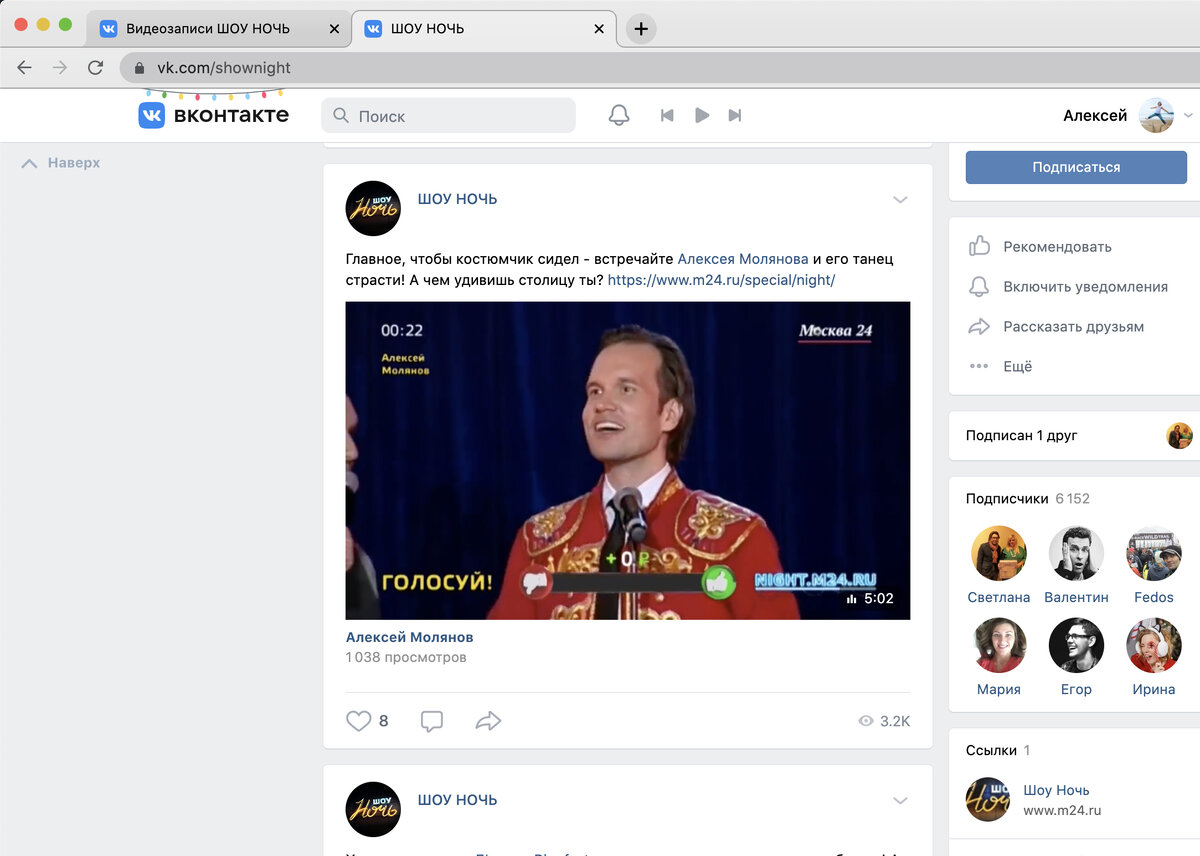
Task: Play the Алексей Молянов video
Action: (628, 461)
